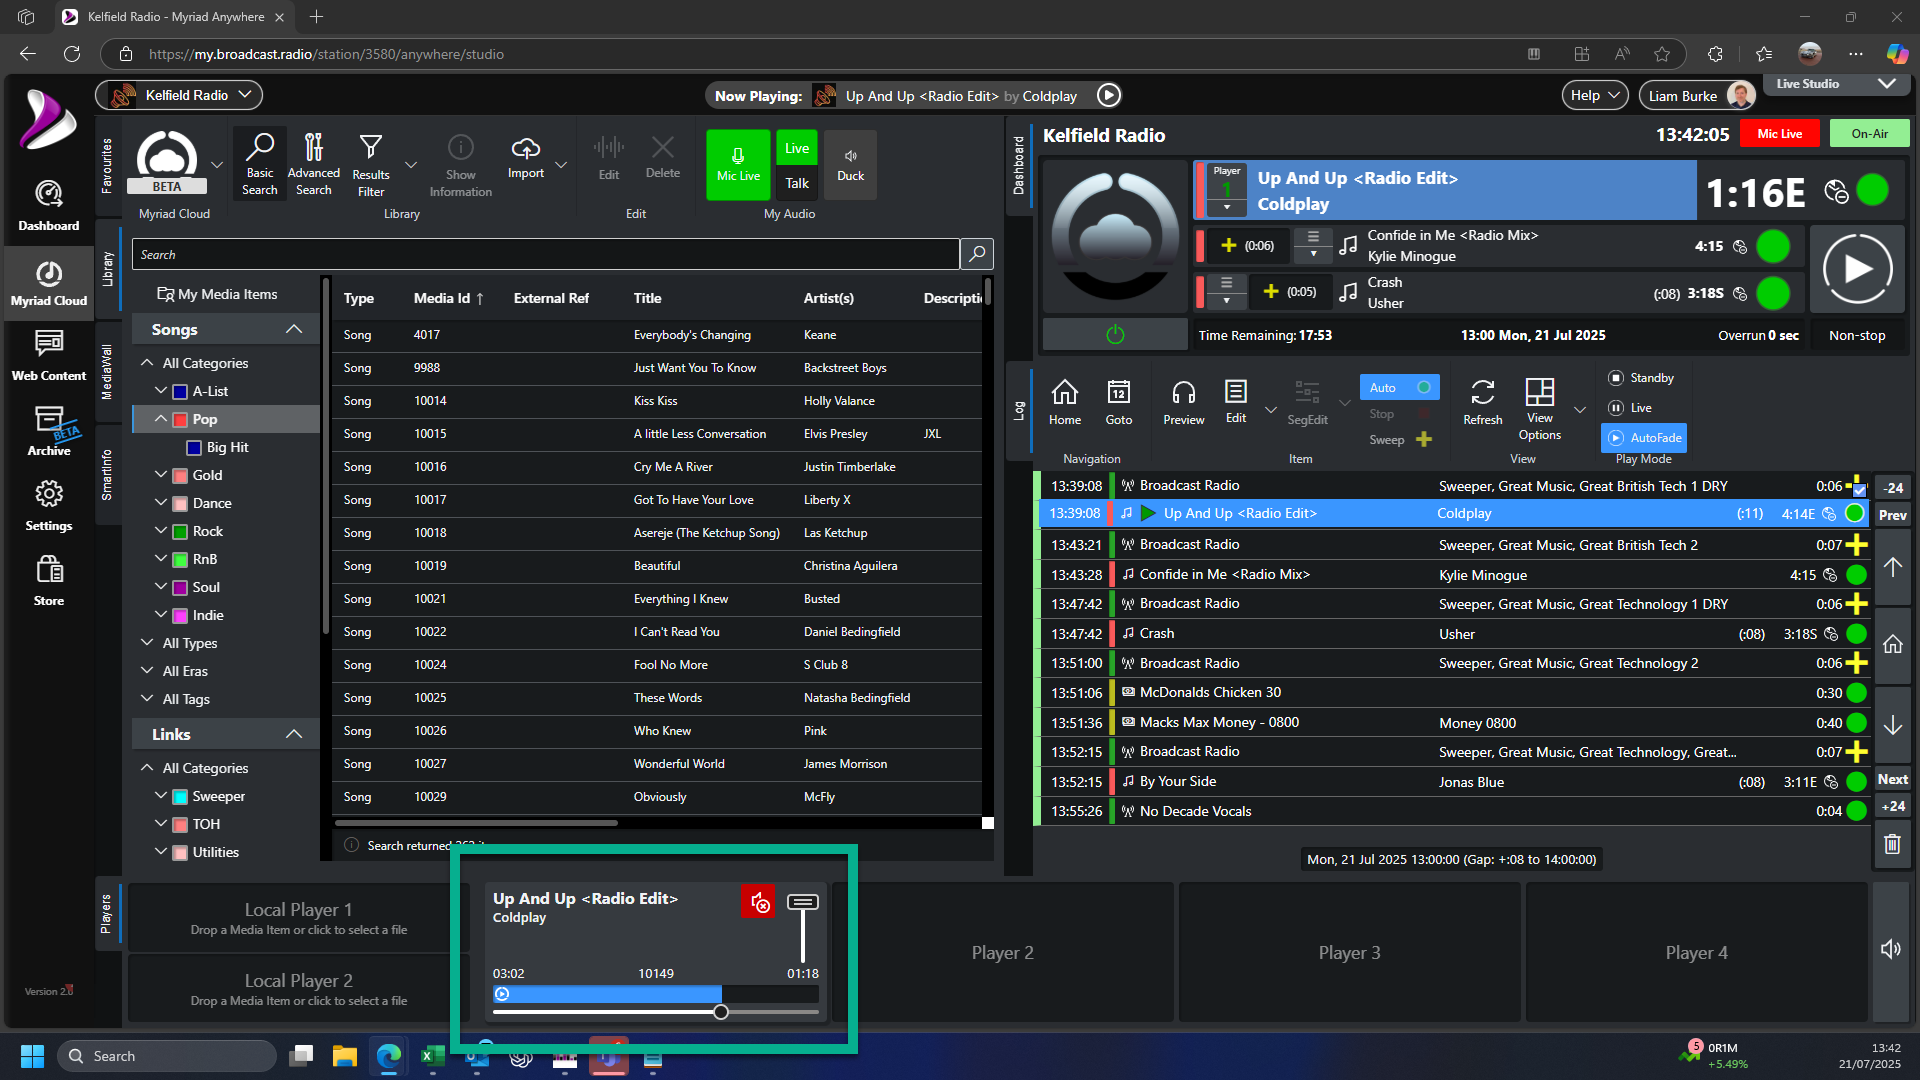Click the Duck audio button
1920x1080 pixels.
coord(851,165)
